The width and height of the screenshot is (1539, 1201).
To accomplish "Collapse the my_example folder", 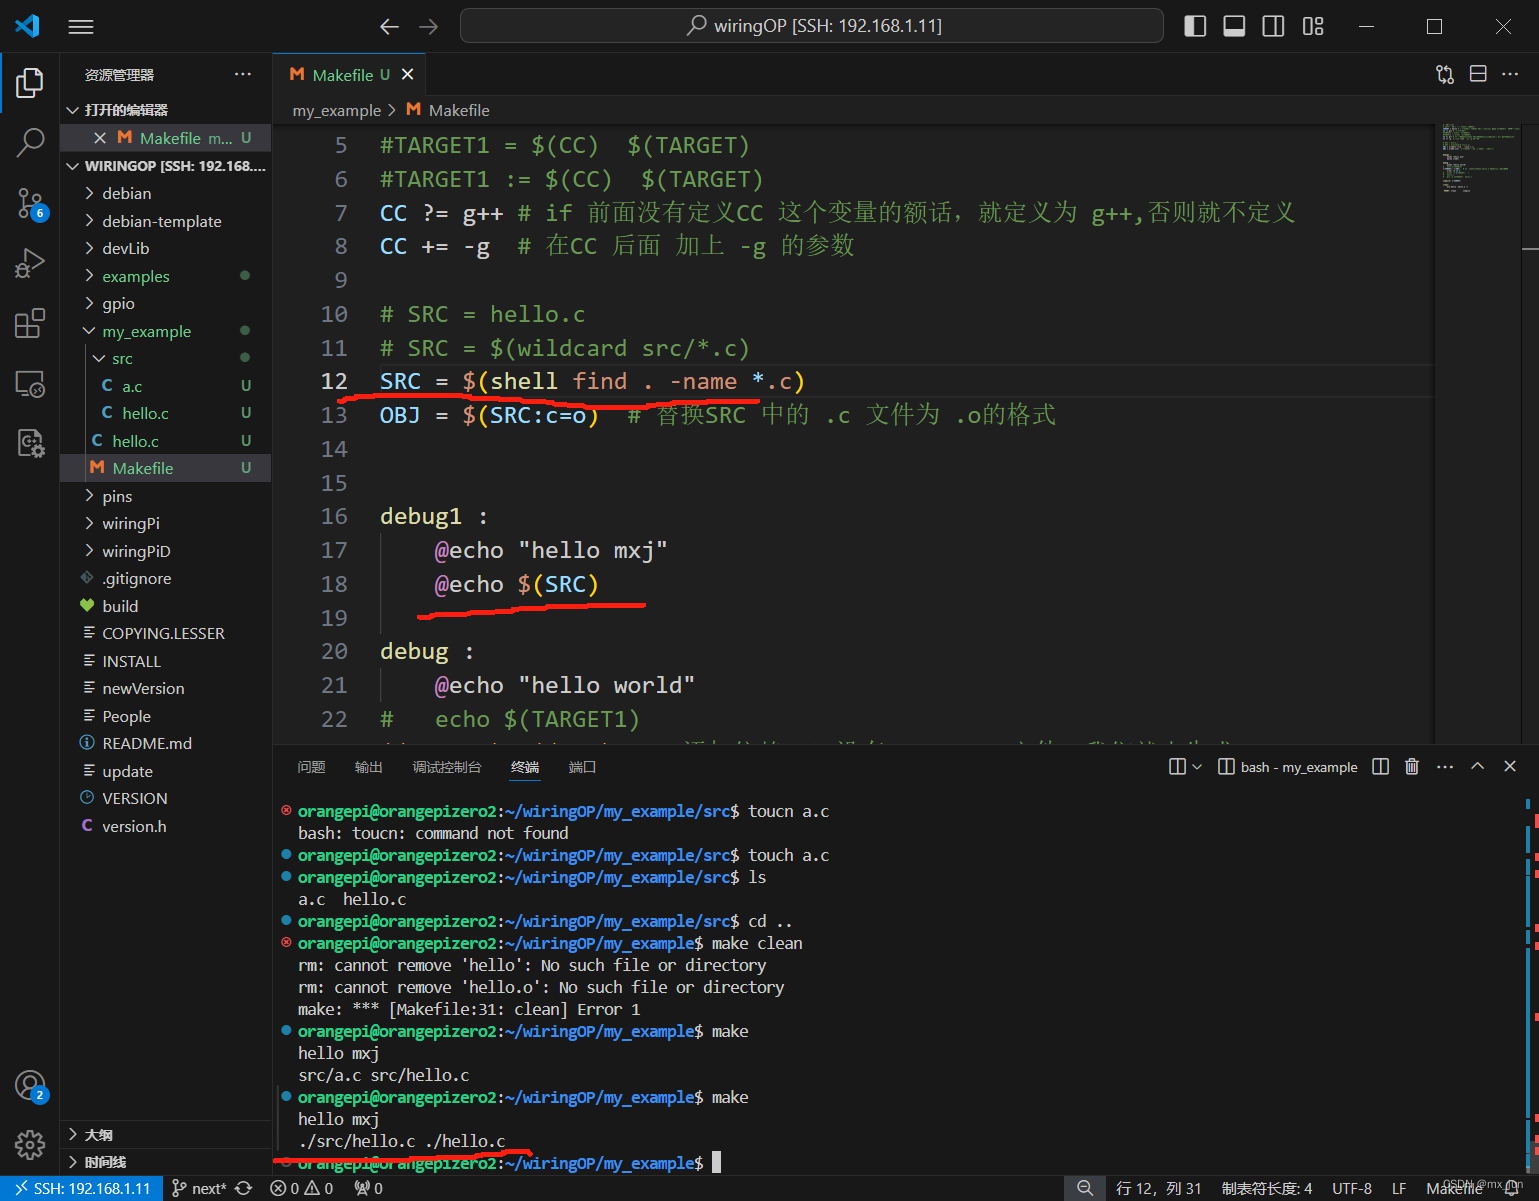I will click(x=146, y=331).
